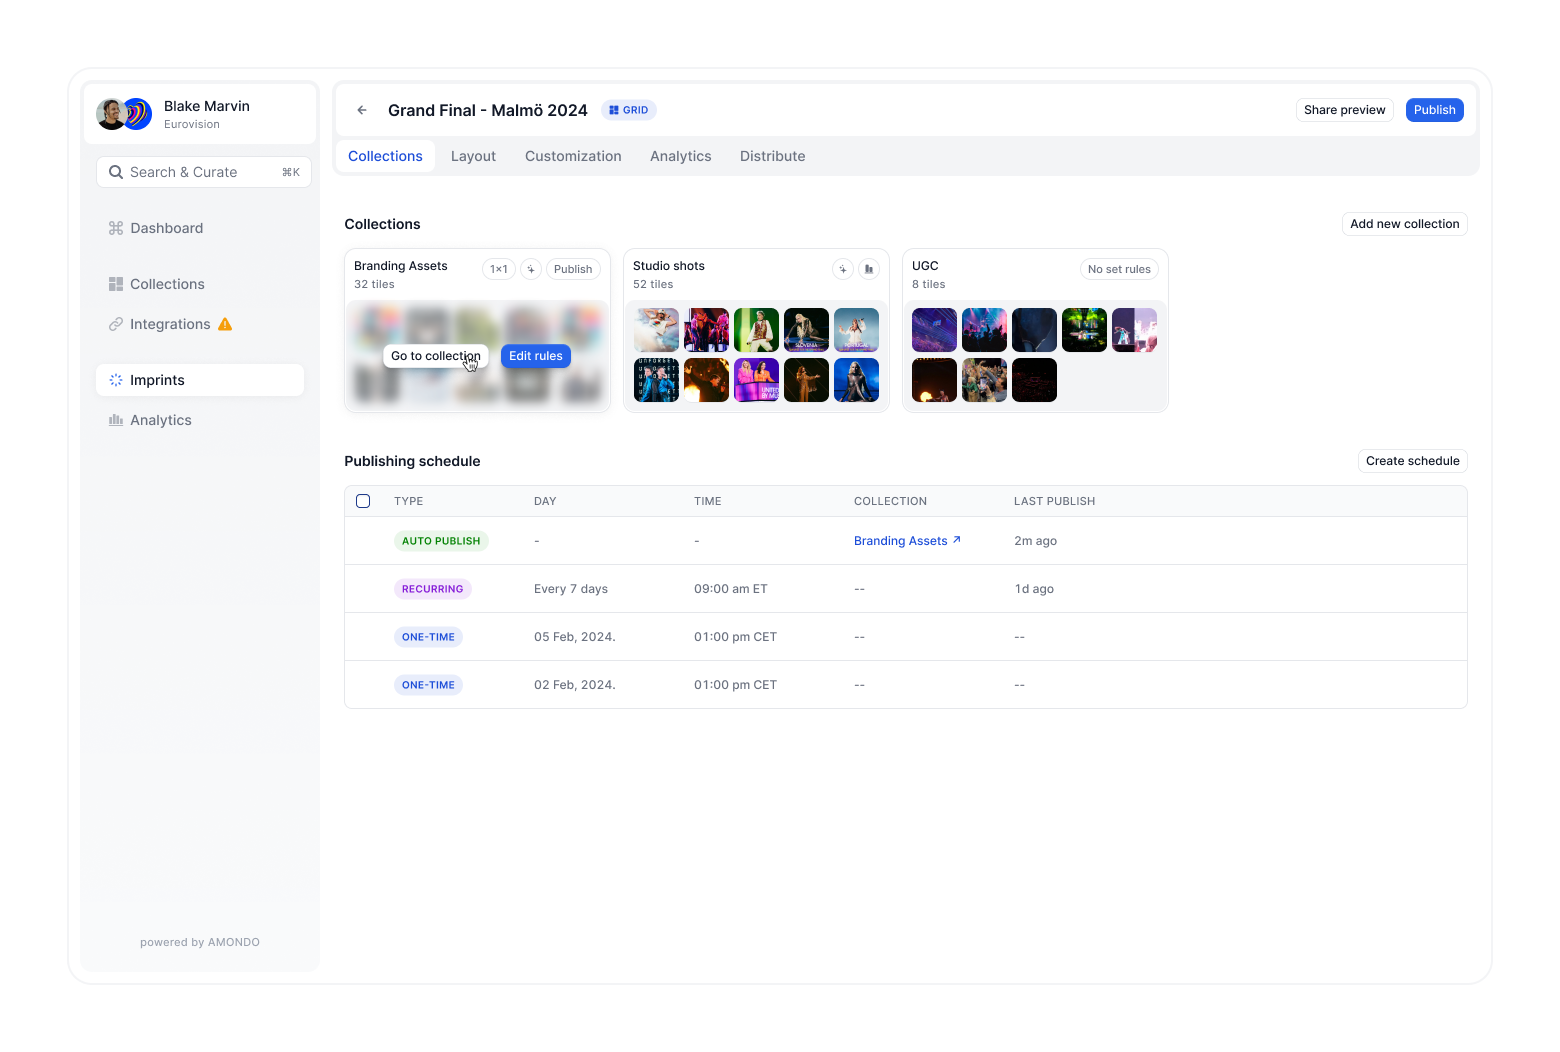Select the first Studio shots thumbnail
This screenshot has width=1560, height=1052.
coord(656,330)
